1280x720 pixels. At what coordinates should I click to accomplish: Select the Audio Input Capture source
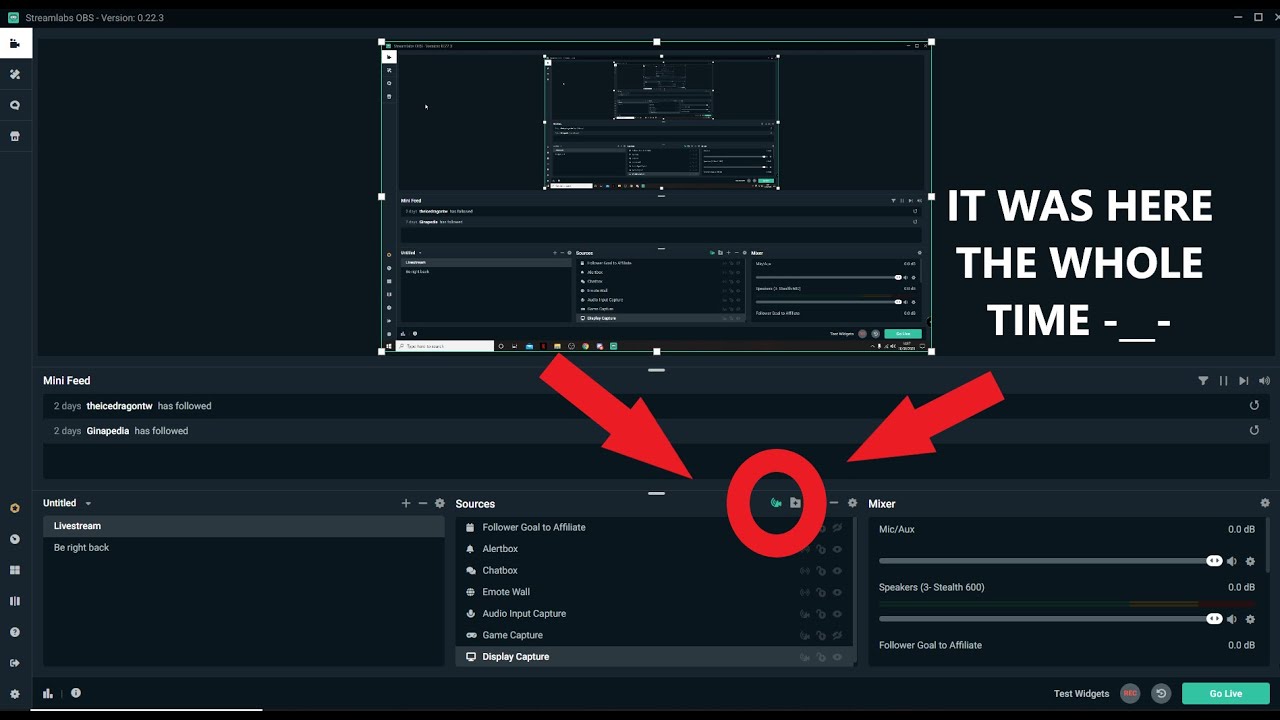(x=654, y=614)
